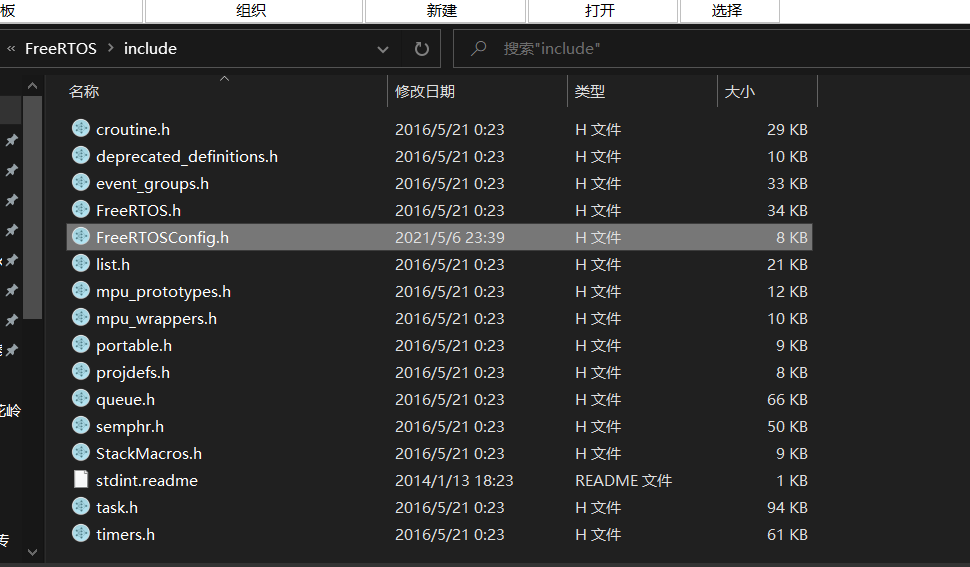Click the StackMacros.h file icon
Image resolution: width=970 pixels, height=567 pixels.
pyautogui.click(x=80, y=452)
